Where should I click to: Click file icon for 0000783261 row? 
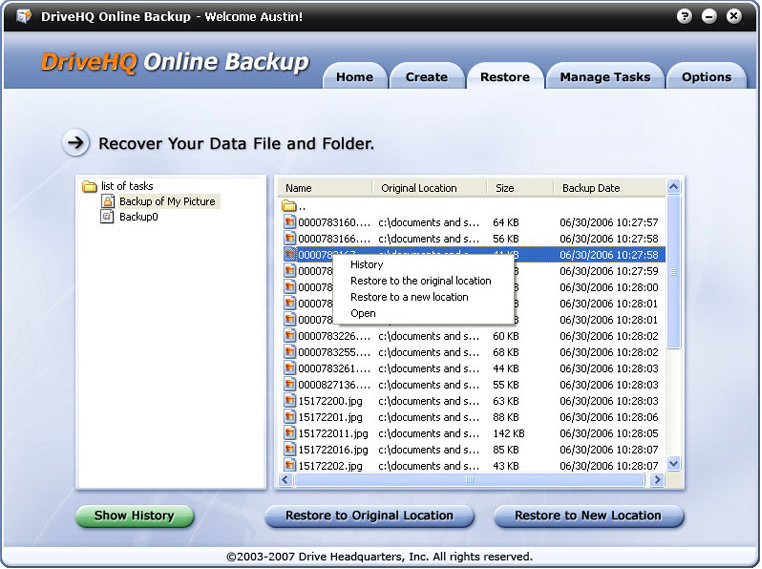point(290,368)
